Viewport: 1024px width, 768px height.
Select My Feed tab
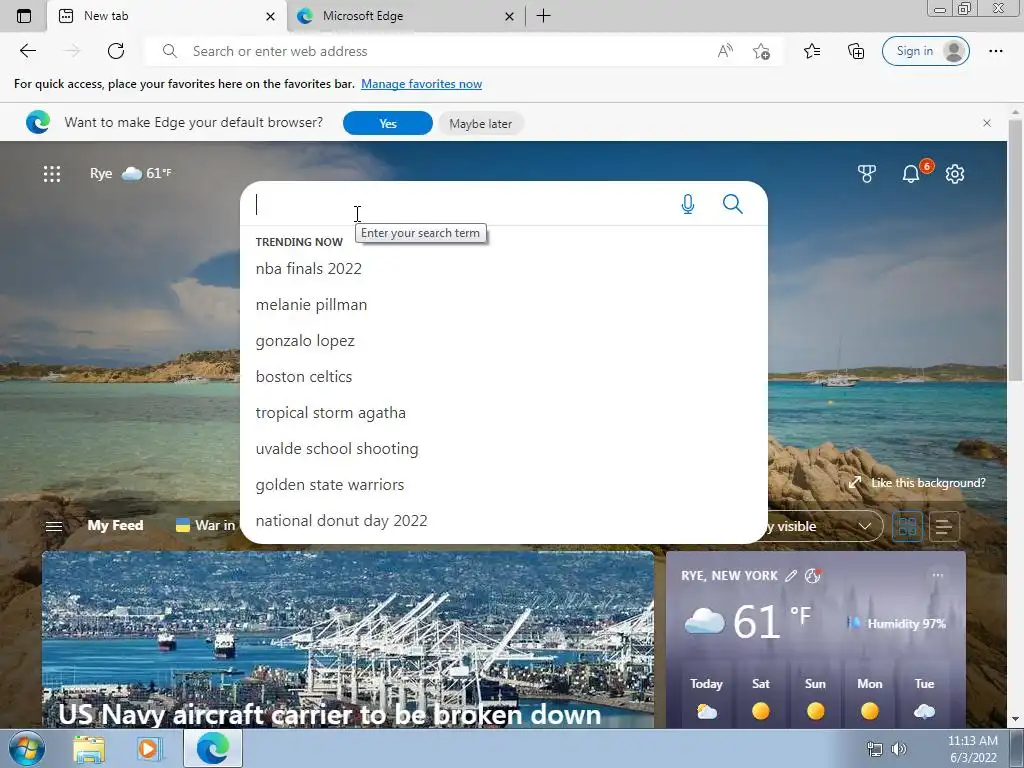pos(115,526)
